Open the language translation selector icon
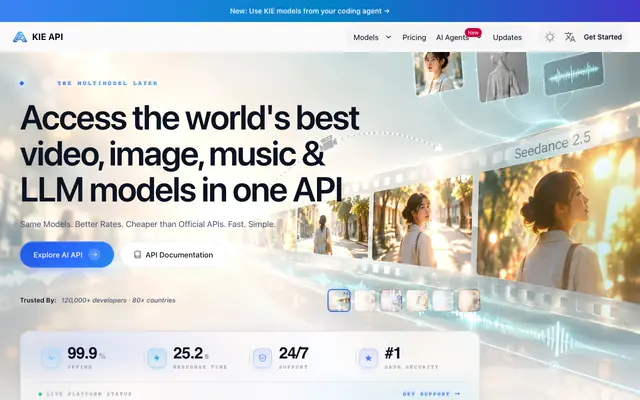The height and width of the screenshot is (400, 640). (570, 37)
